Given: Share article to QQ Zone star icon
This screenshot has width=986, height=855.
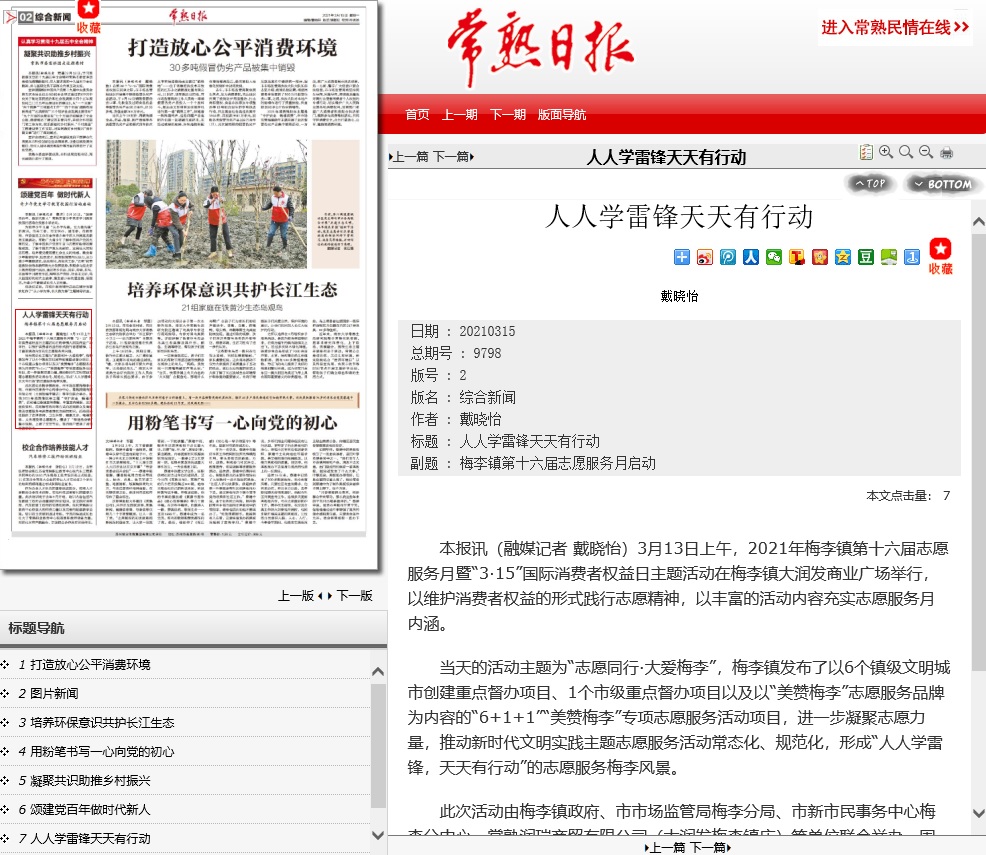Looking at the screenshot, I should 843,257.
